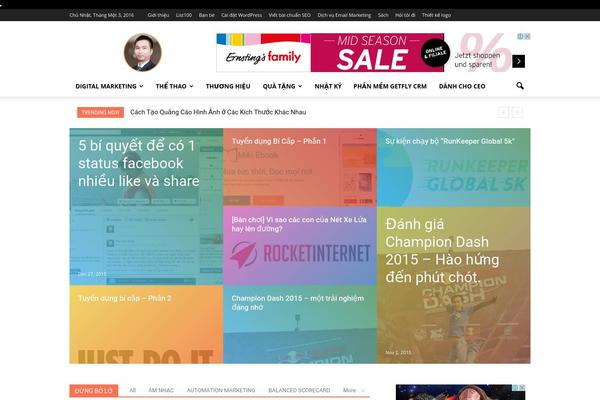Select the Balanced Scorecard tab
Viewport: 600px width, 400px height.
299,390
